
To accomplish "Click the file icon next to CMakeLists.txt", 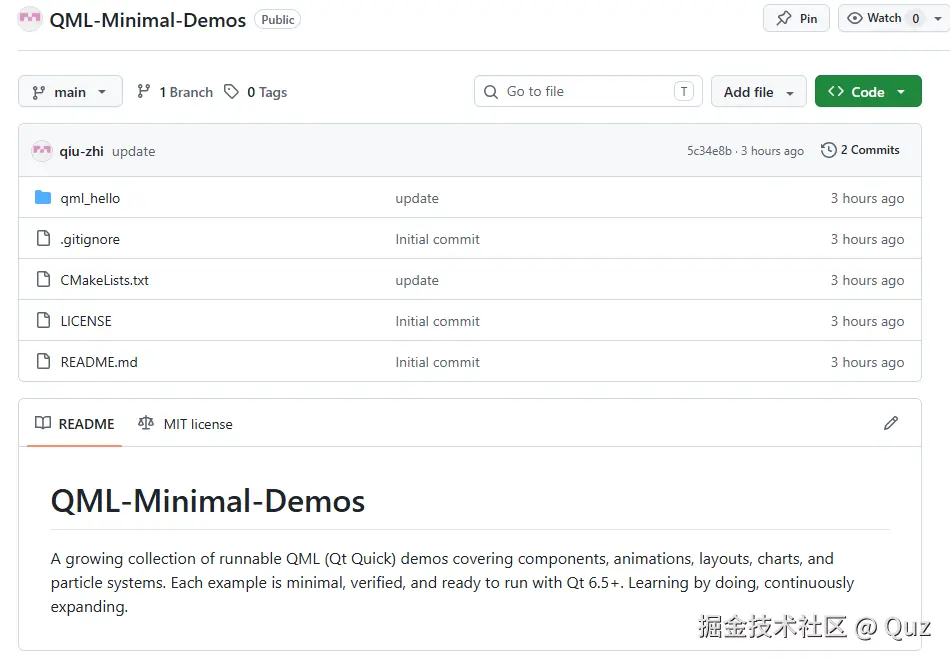I will pos(43,279).
